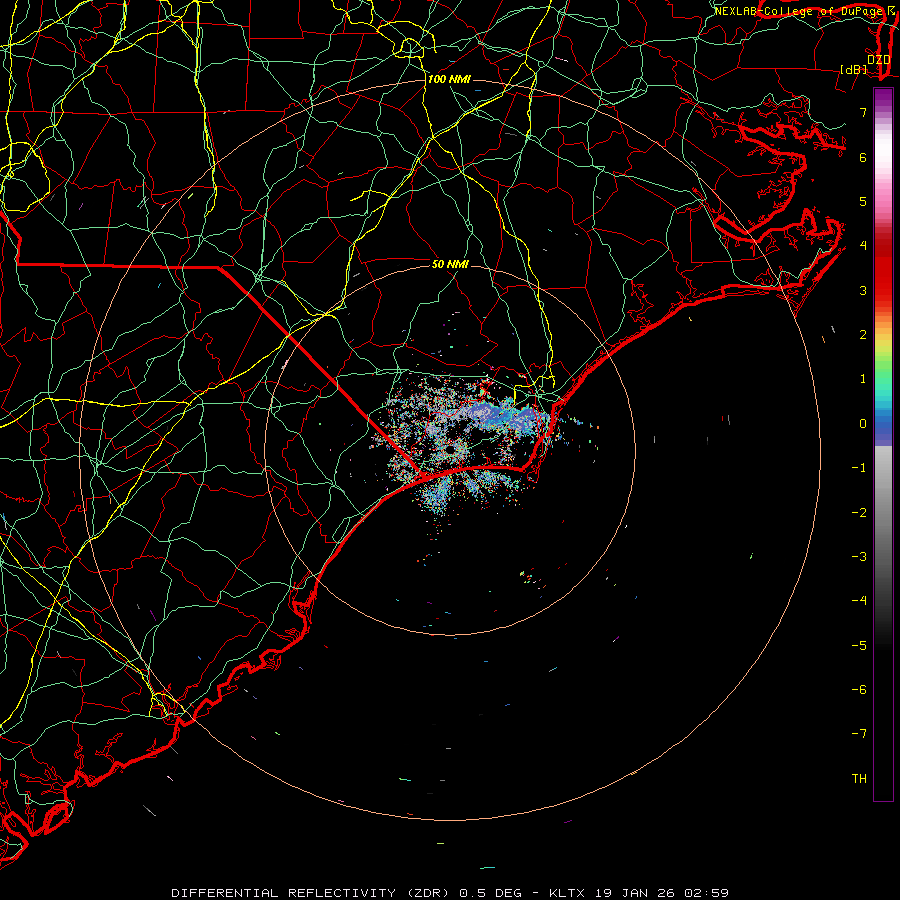Click the "-2" value on the color scale

859,513
